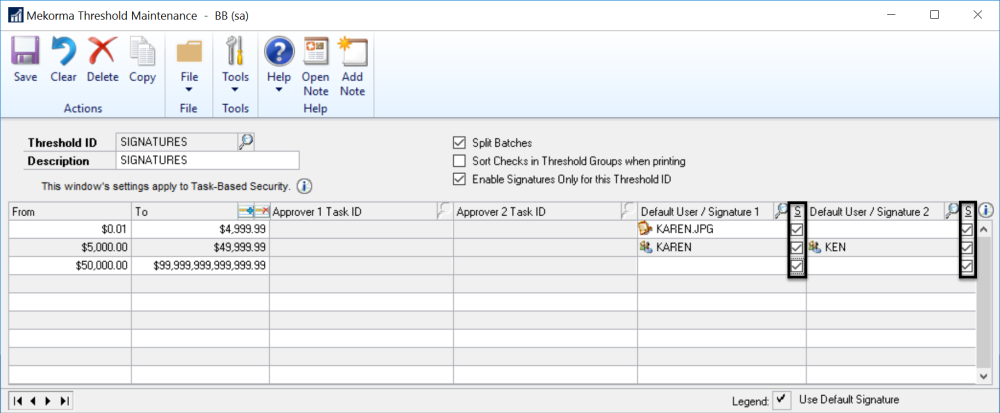Click the Add Note icon
The width and height of the screenshot is (1000, 413).
[352, 52]
